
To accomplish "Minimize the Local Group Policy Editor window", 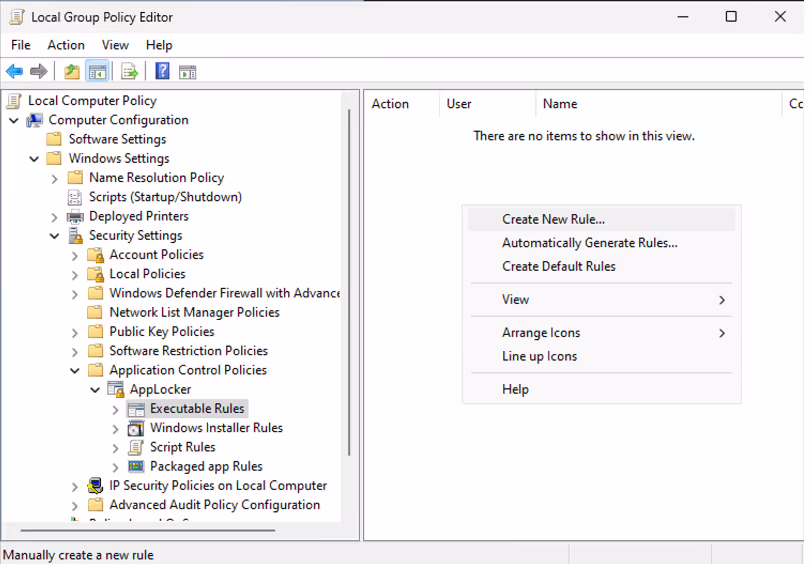I will [x=683, y=17].
